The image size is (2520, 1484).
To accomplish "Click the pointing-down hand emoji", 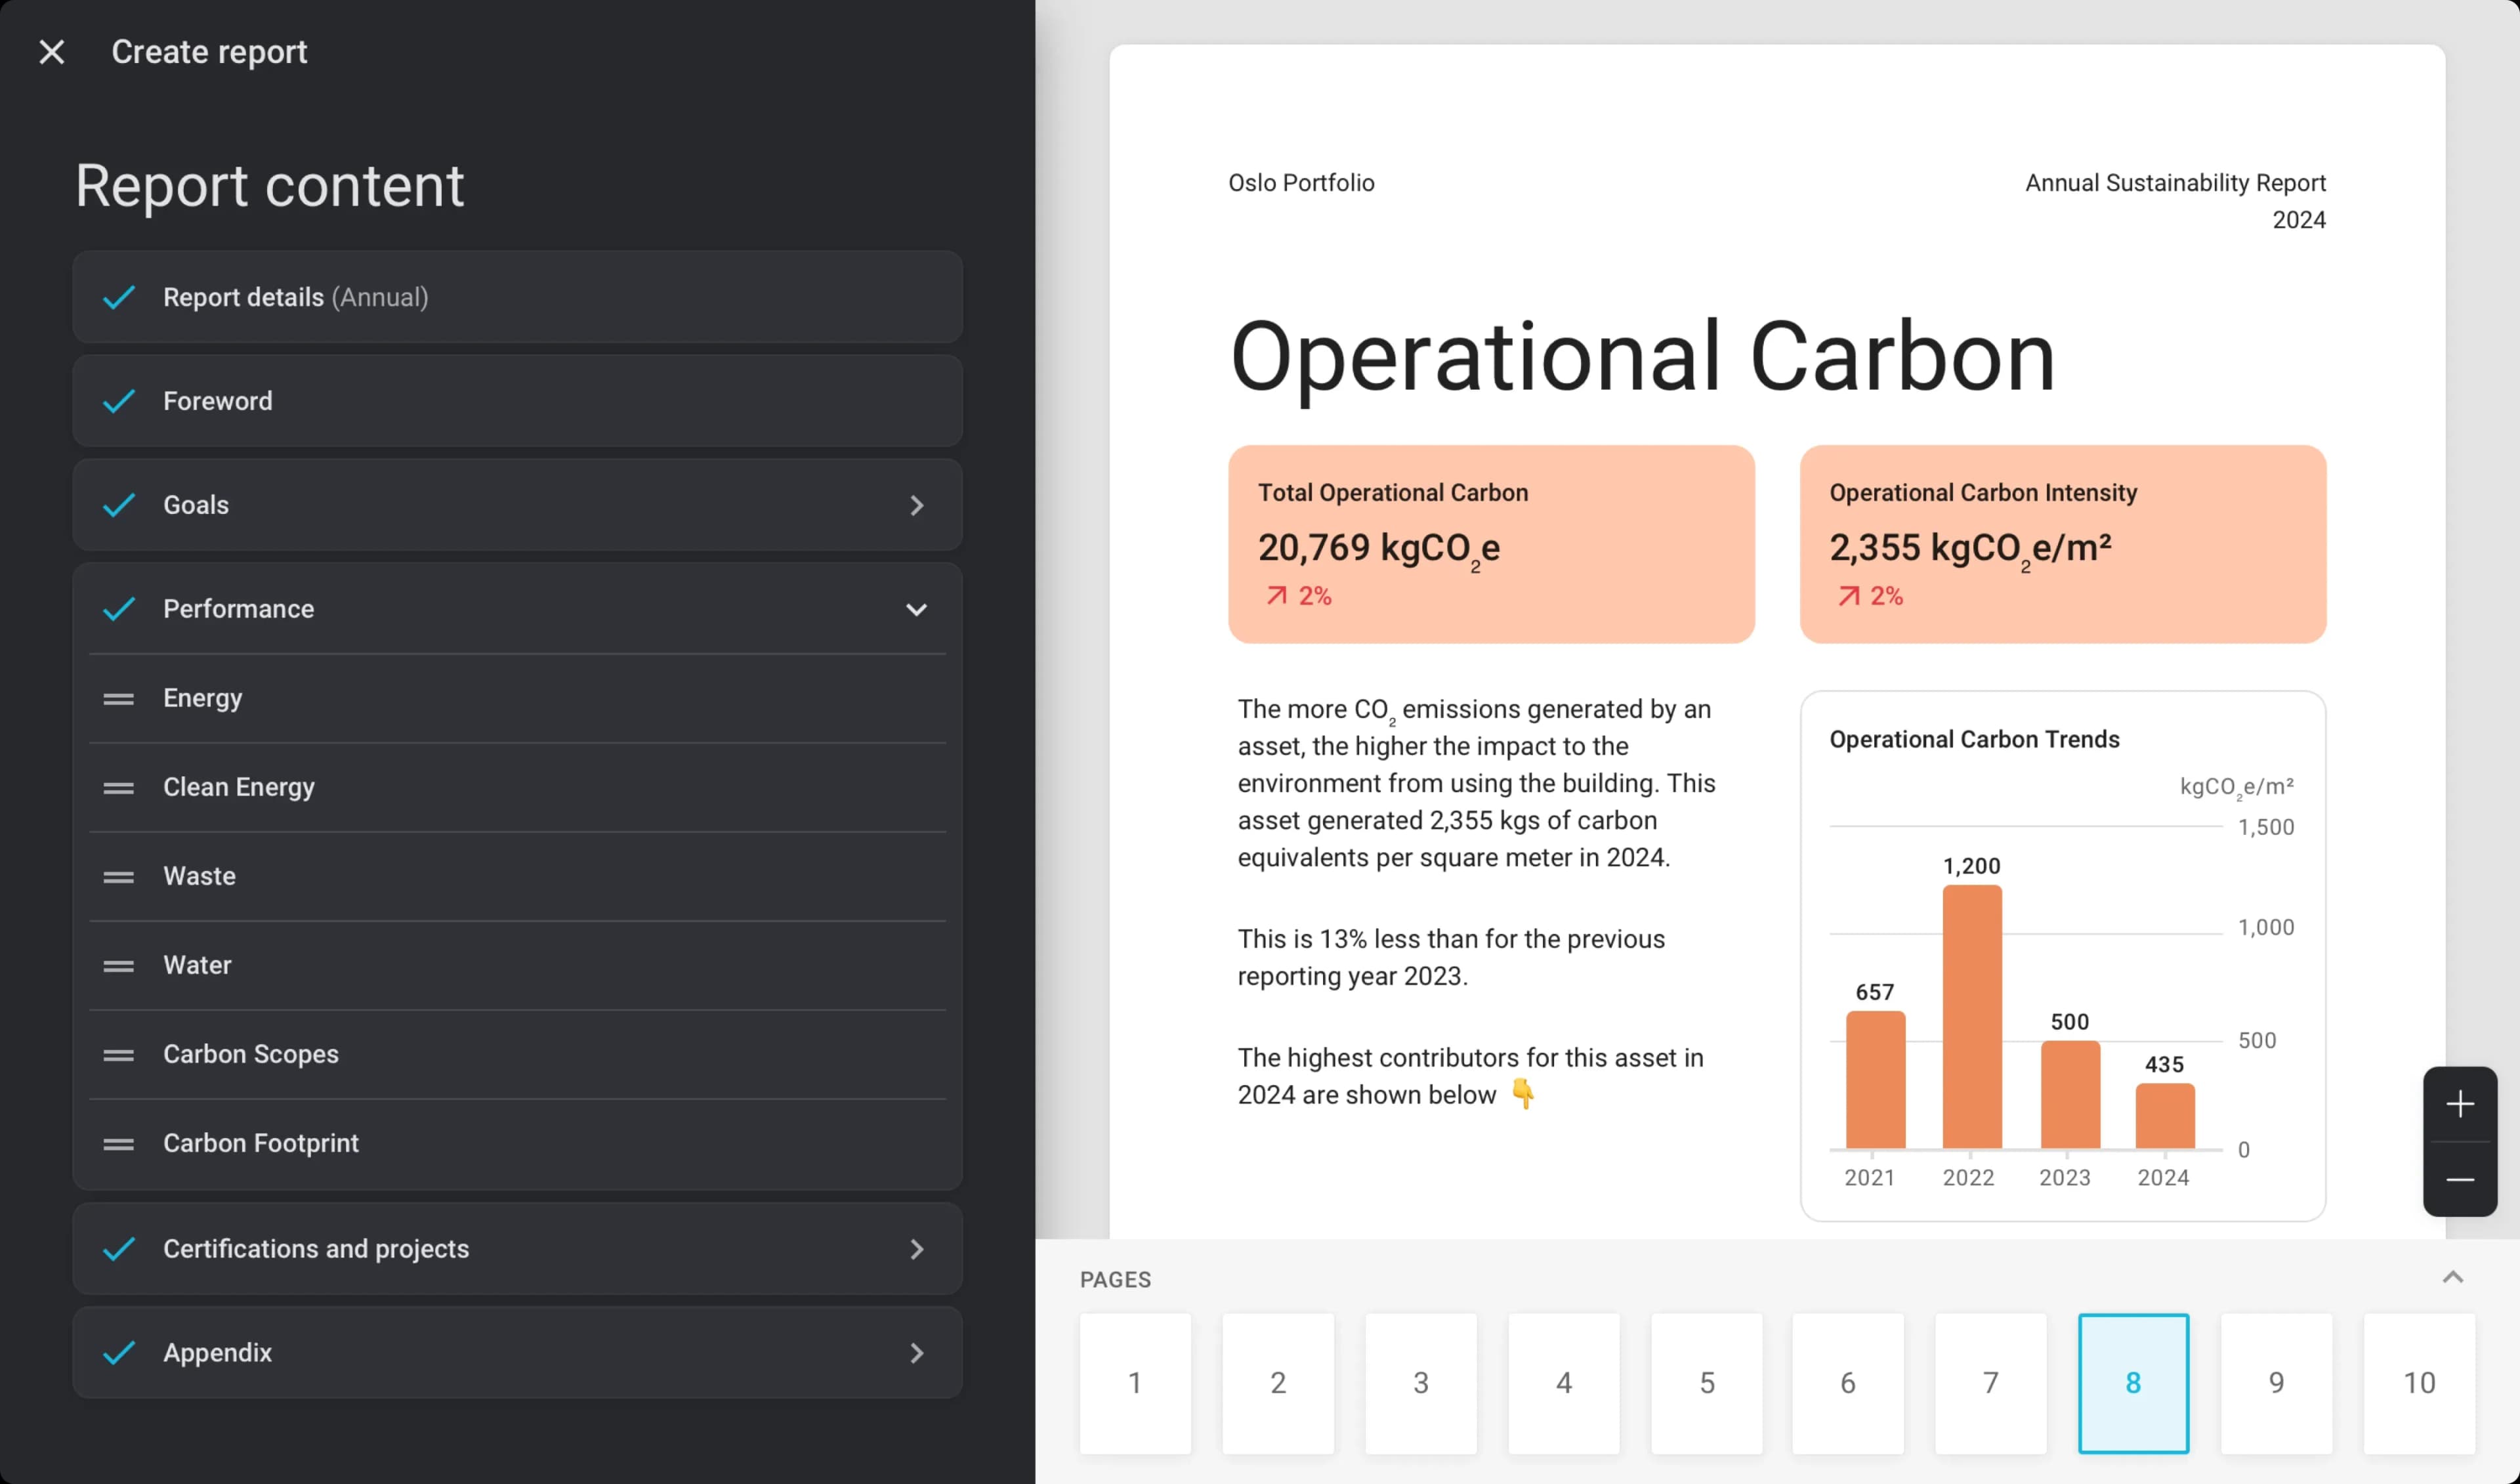I will 1523,1095.
